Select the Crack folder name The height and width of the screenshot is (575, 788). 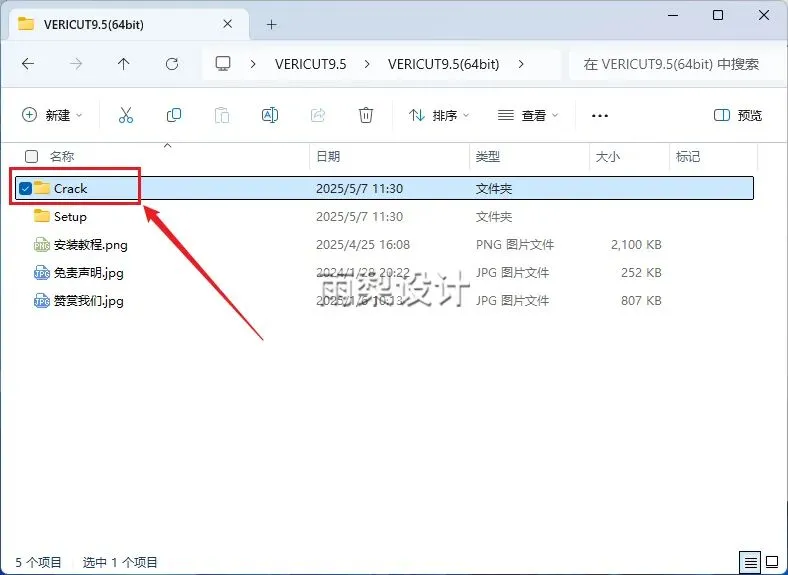[70, 188]
